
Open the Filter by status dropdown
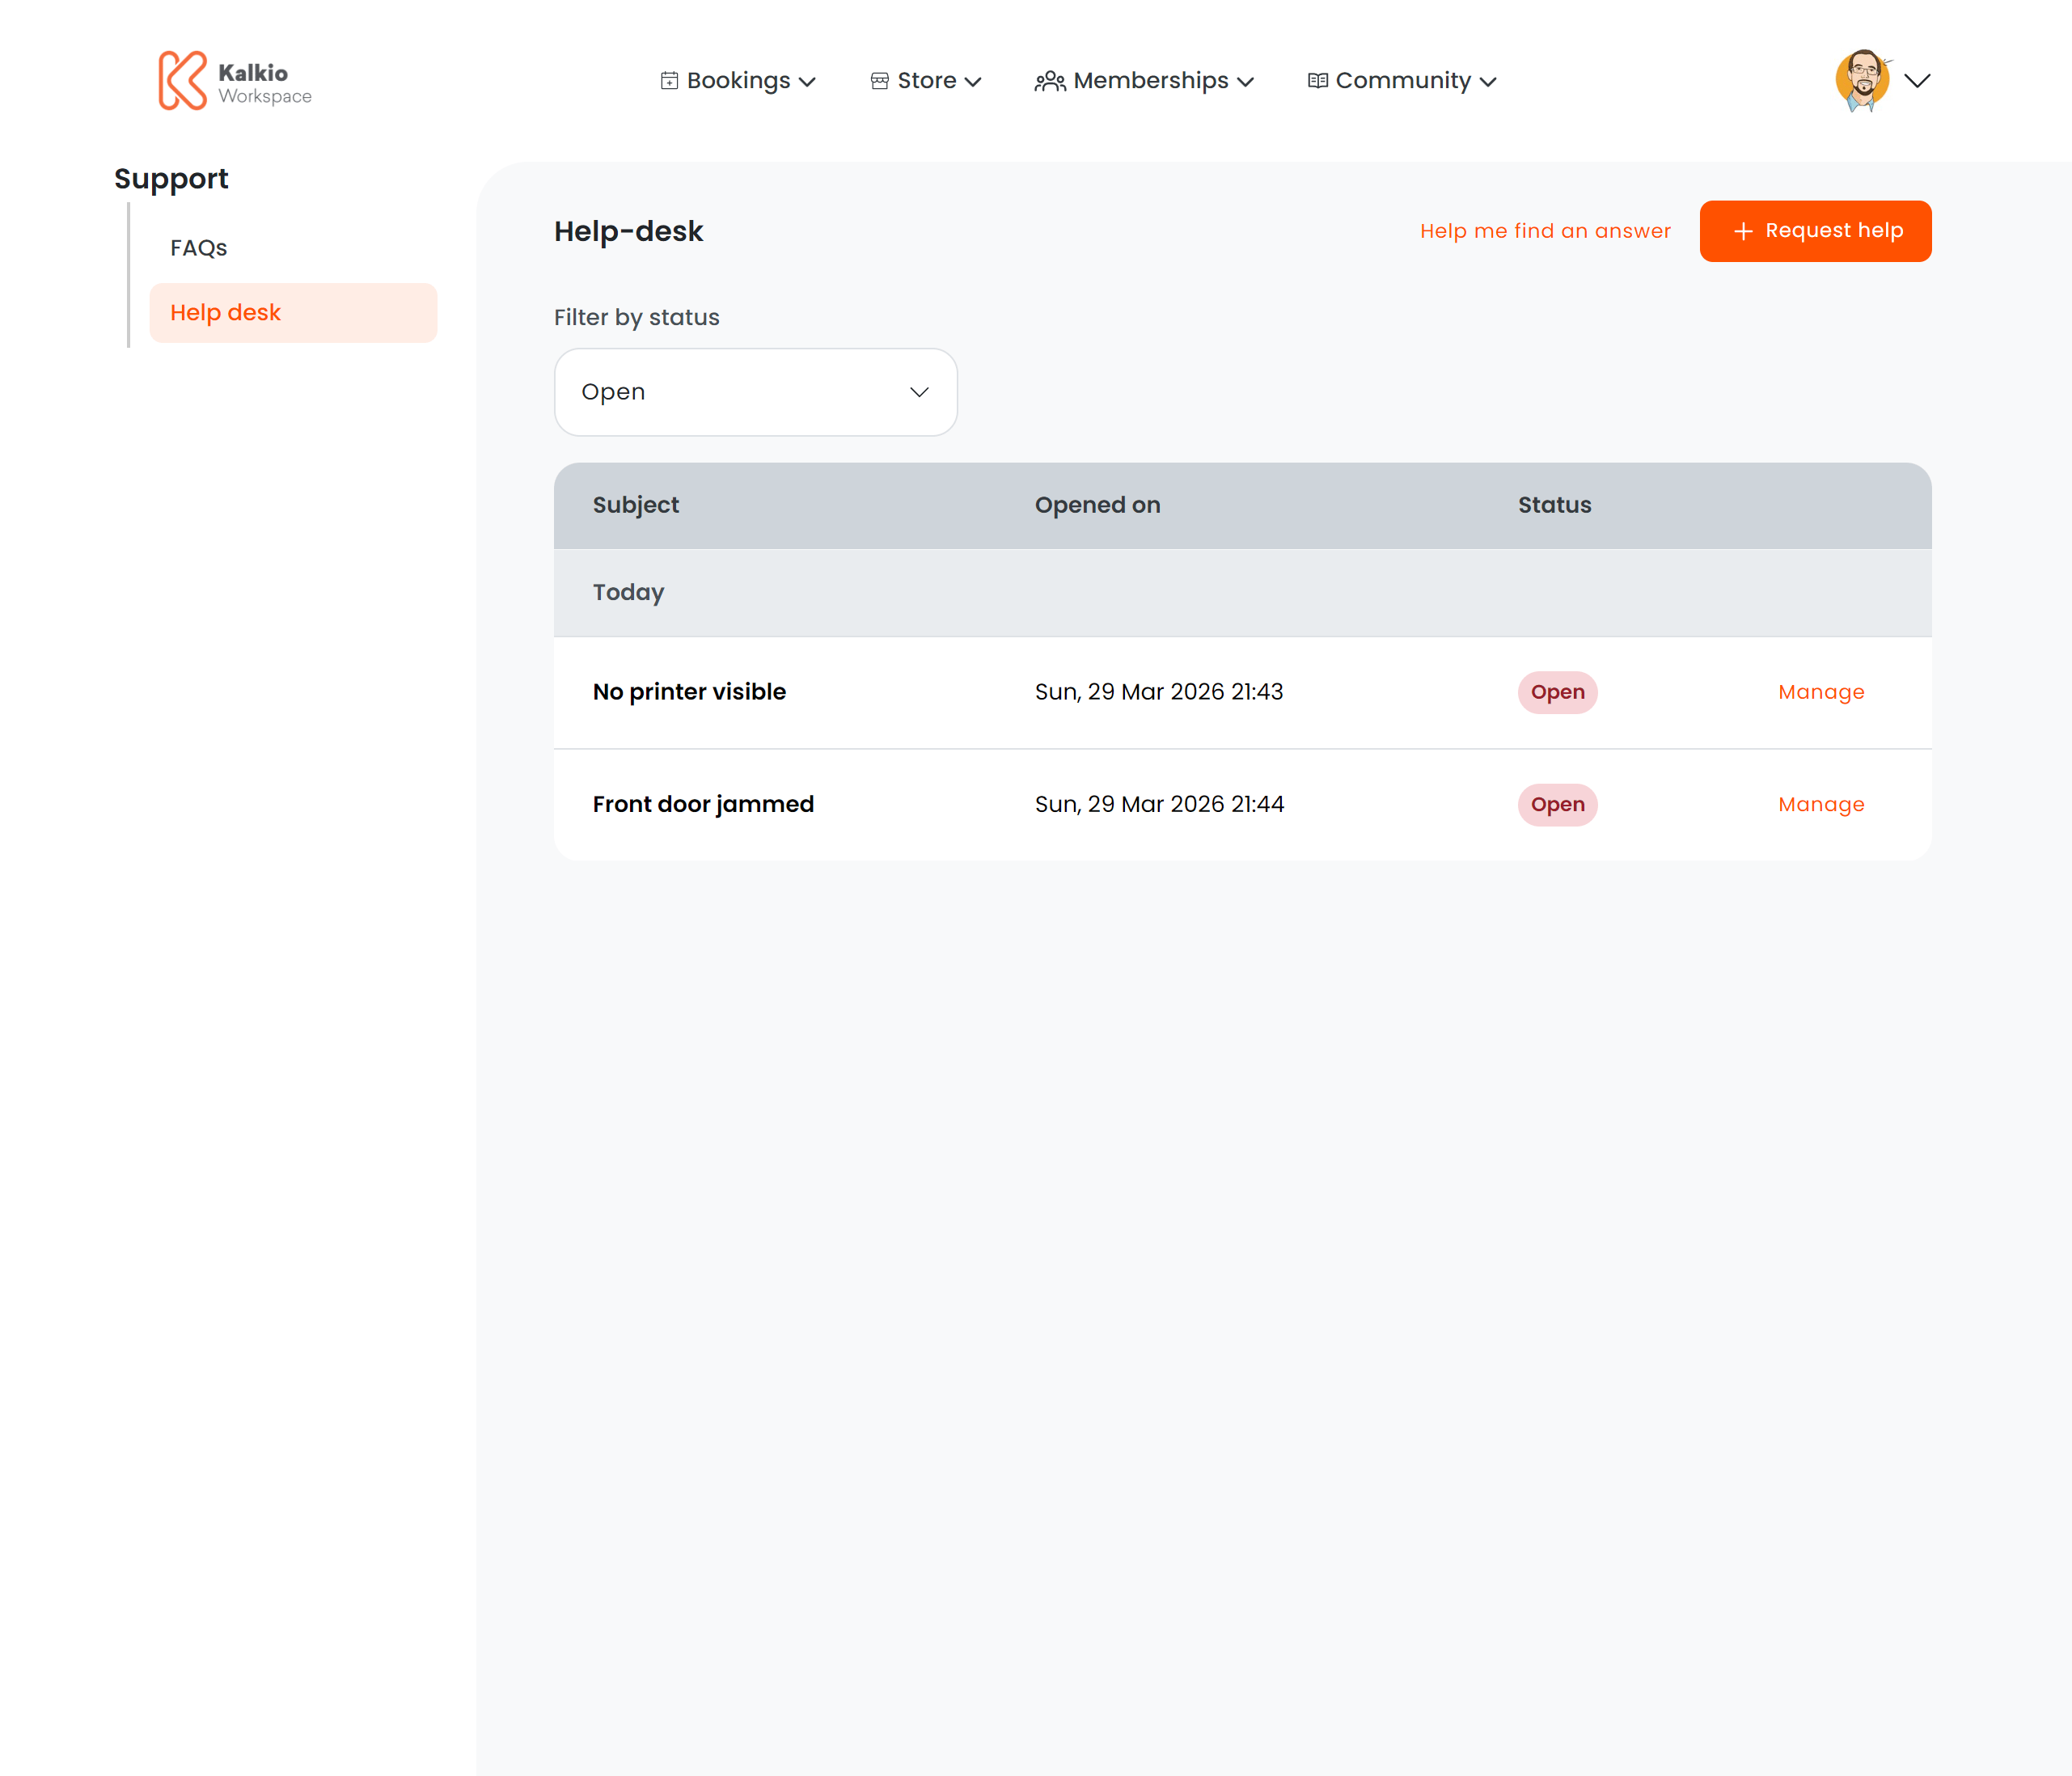(756, 392)
